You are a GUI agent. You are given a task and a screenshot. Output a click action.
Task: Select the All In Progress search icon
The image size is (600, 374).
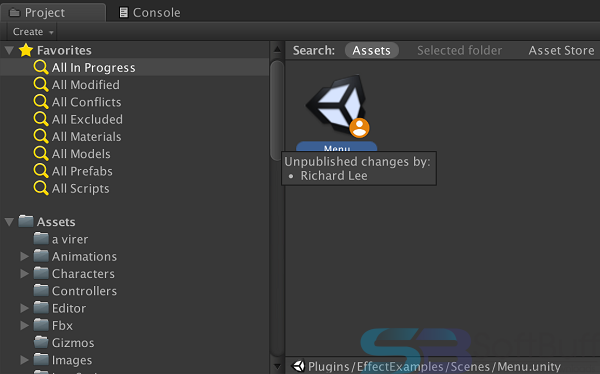coord(41,67)
